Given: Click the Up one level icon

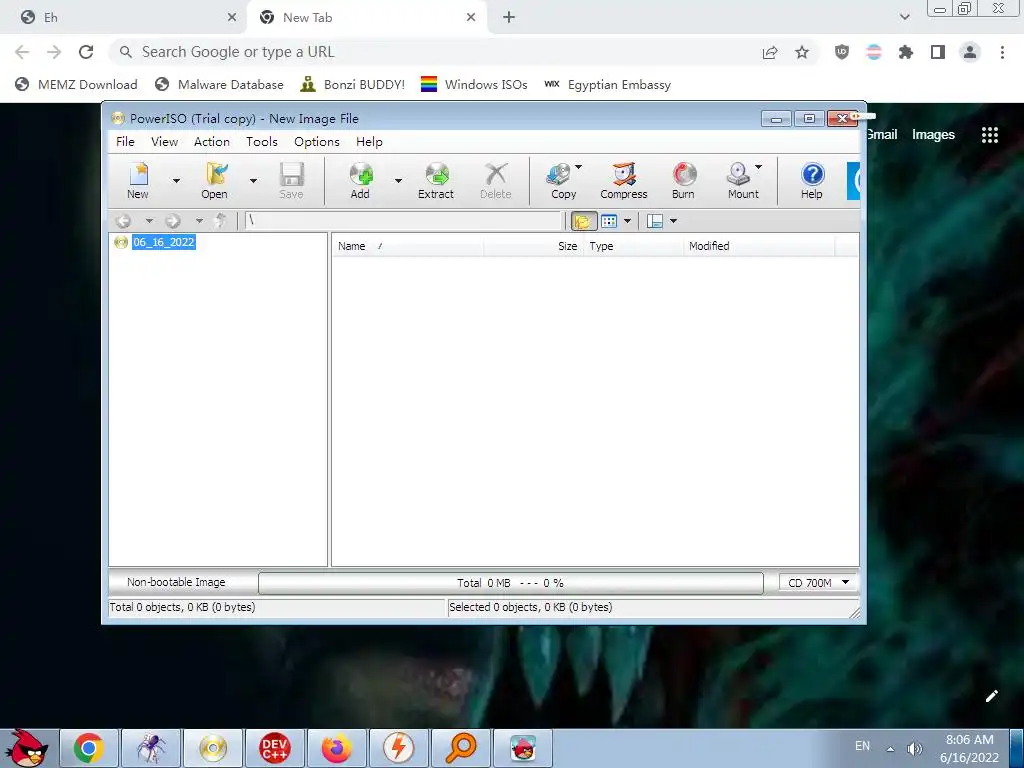Looking at the screenshot, I should pyautogui.click(x=221, y=221).
